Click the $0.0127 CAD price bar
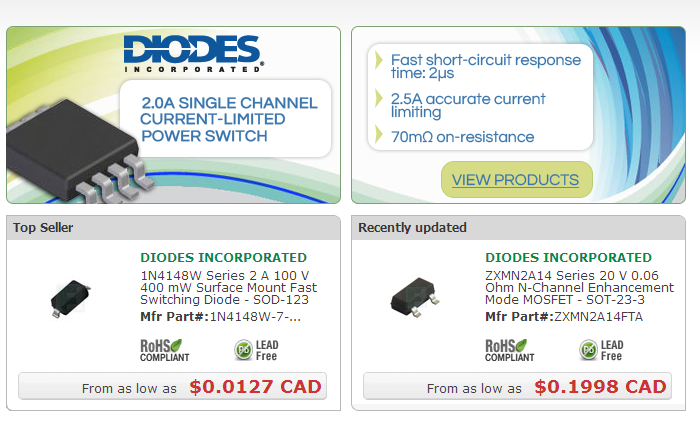 pyautogui.click(x=172, y=386)
